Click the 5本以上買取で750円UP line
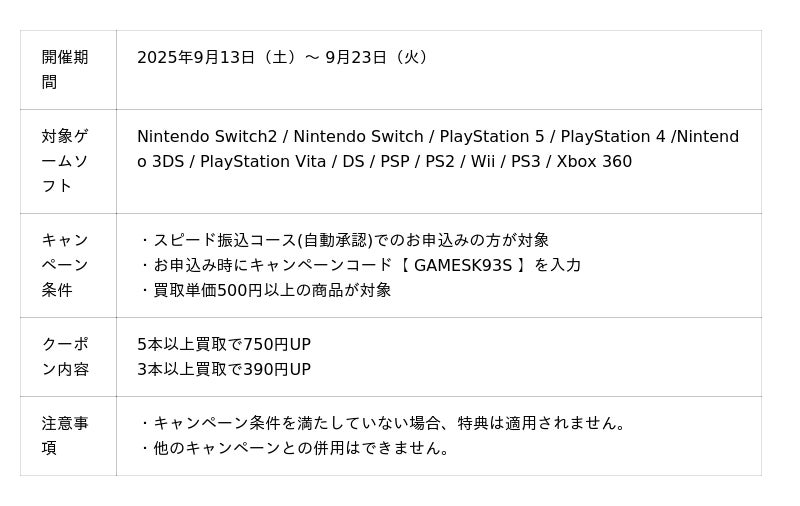The width and height of the screenshot is (800, 506). pos(224,345)
